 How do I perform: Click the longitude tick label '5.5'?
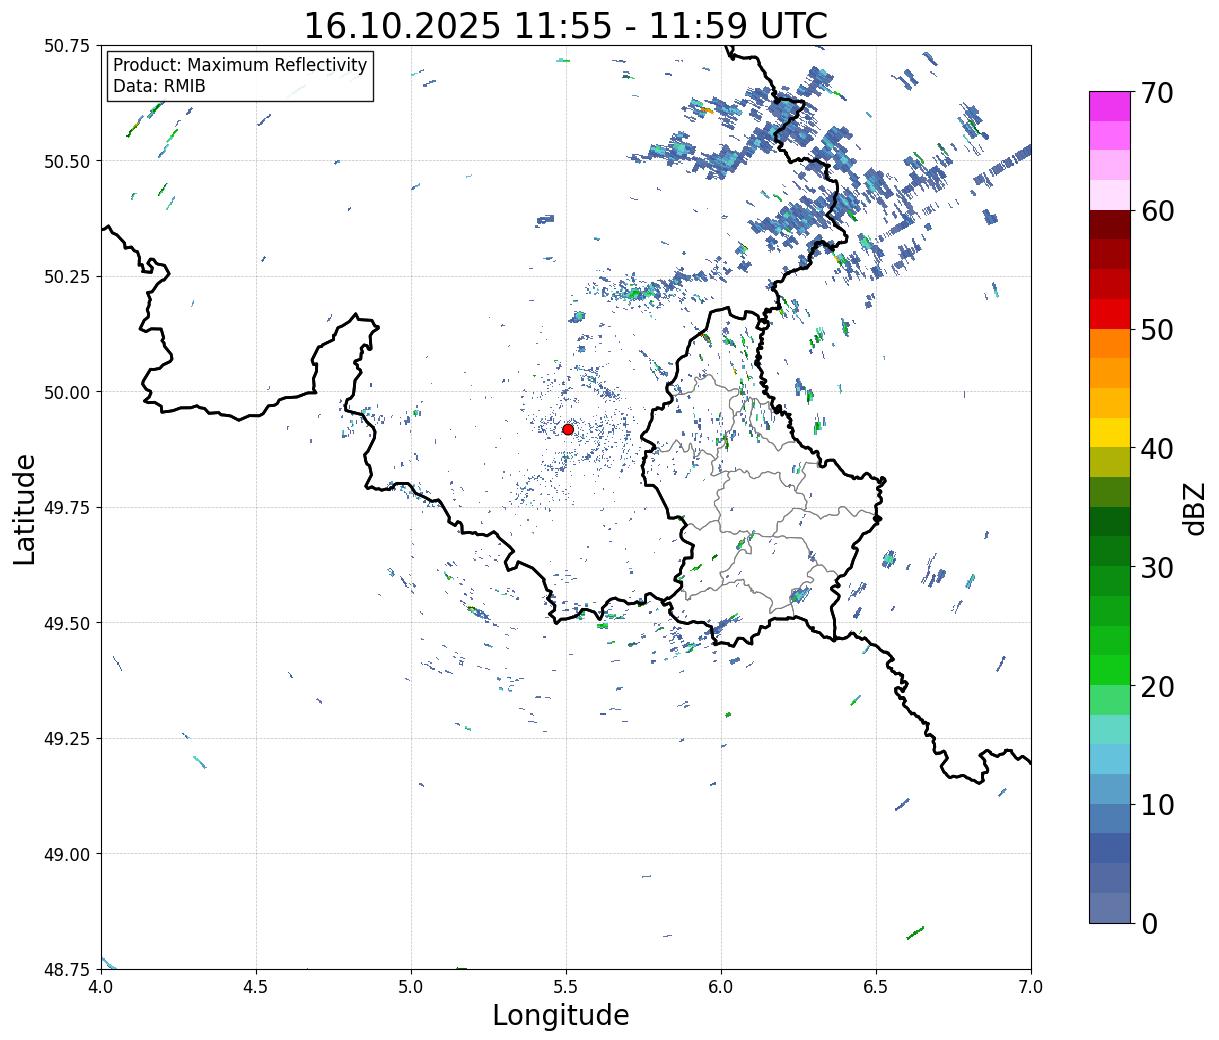point(566,986)
